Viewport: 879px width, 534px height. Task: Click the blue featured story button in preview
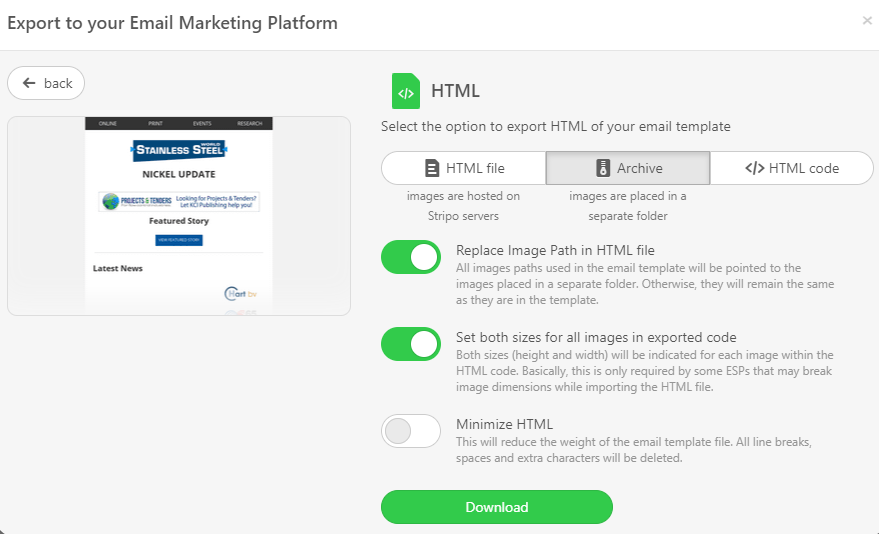(x=179, y=240)
